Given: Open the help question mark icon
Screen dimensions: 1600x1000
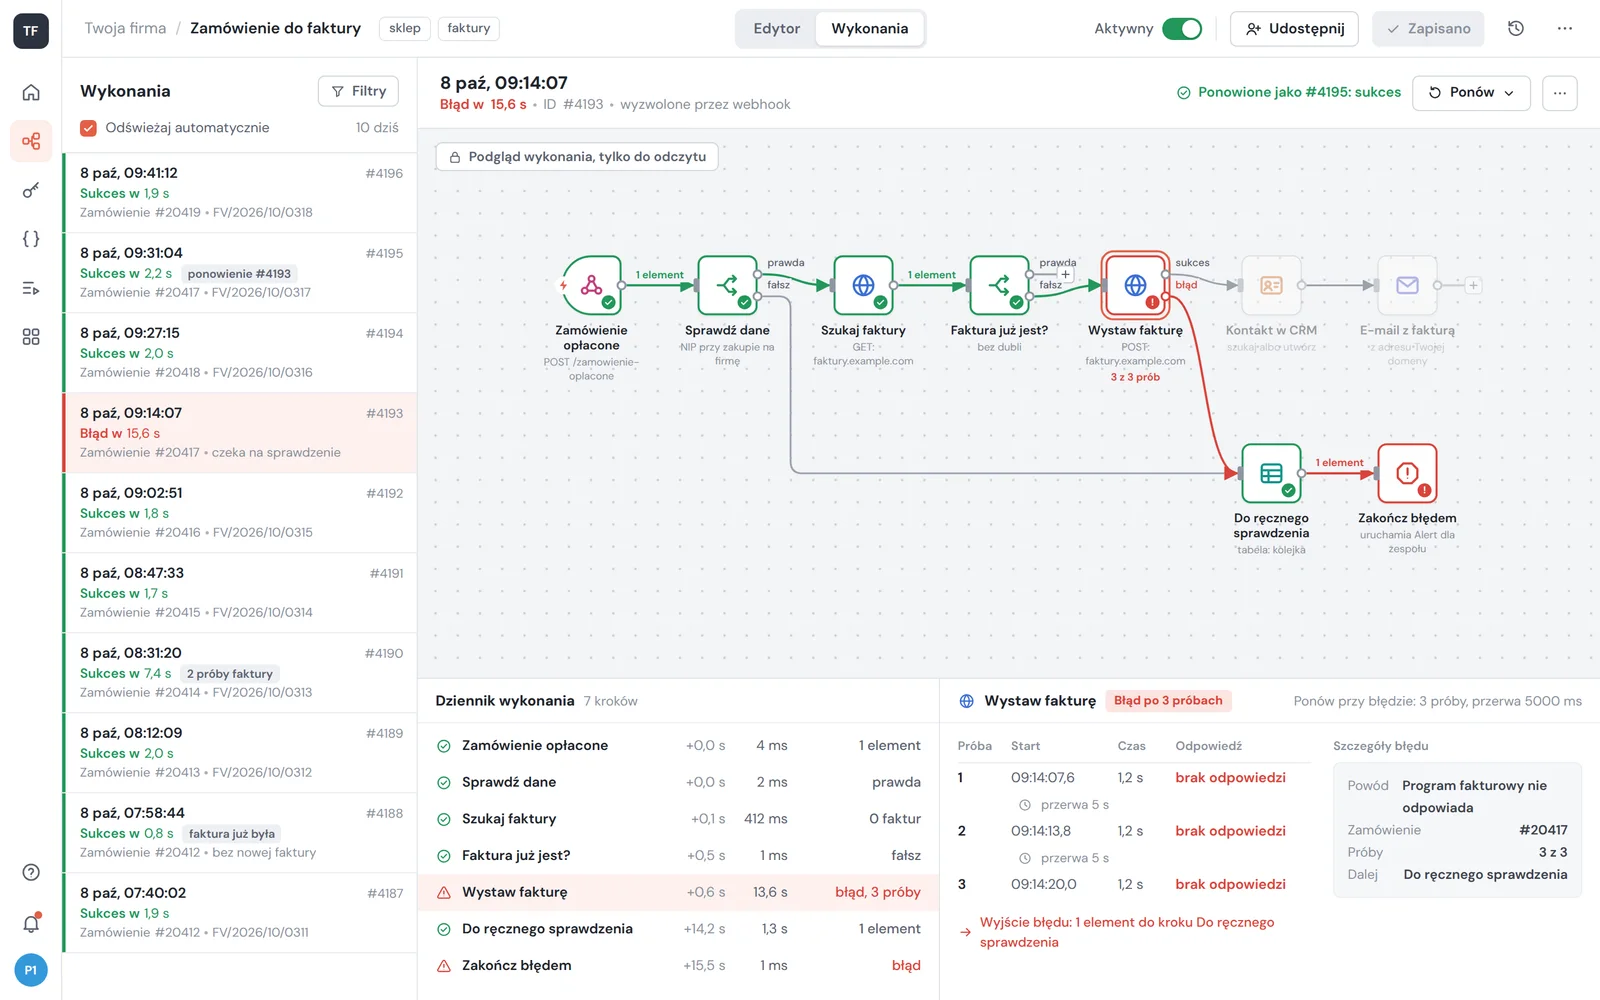Looking at the screenshot, I should pyautogui.click(x=31, y=872).
